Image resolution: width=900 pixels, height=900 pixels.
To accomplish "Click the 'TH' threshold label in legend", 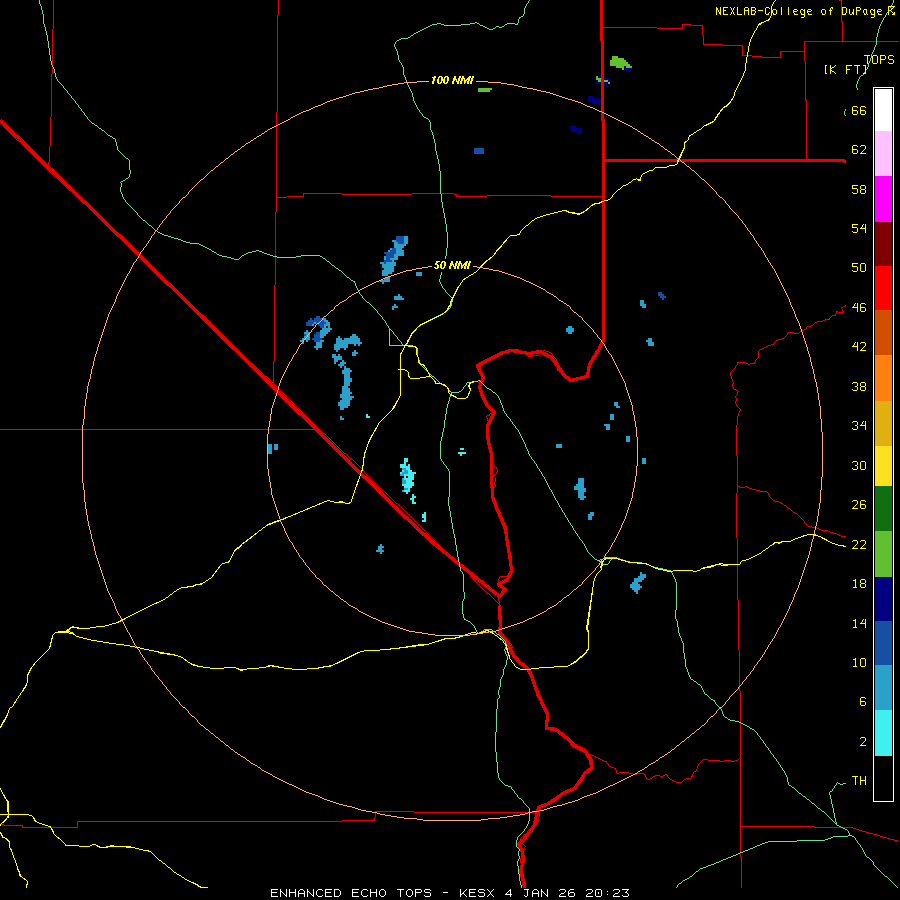I will (859, 781).
